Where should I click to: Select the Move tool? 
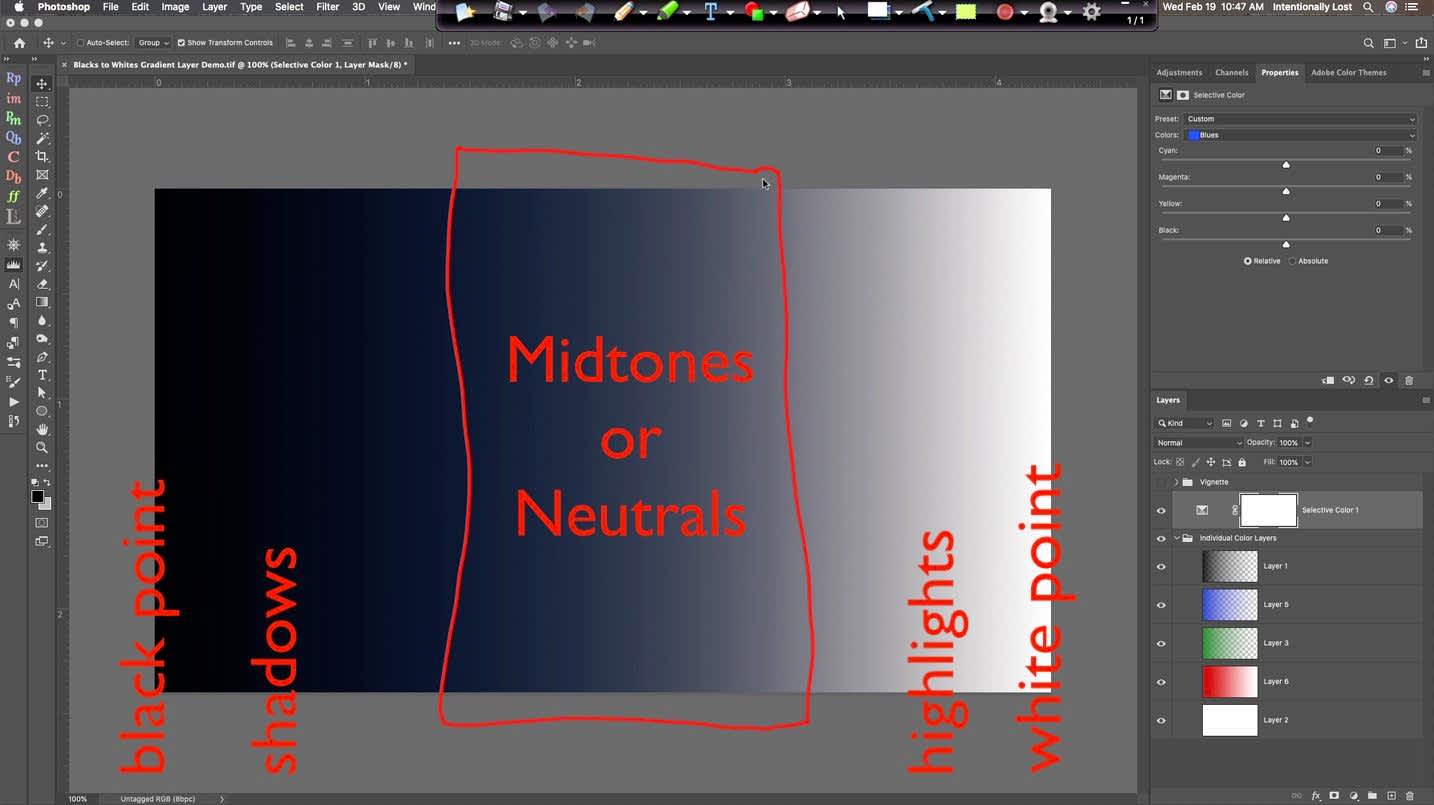coord(42,84)
